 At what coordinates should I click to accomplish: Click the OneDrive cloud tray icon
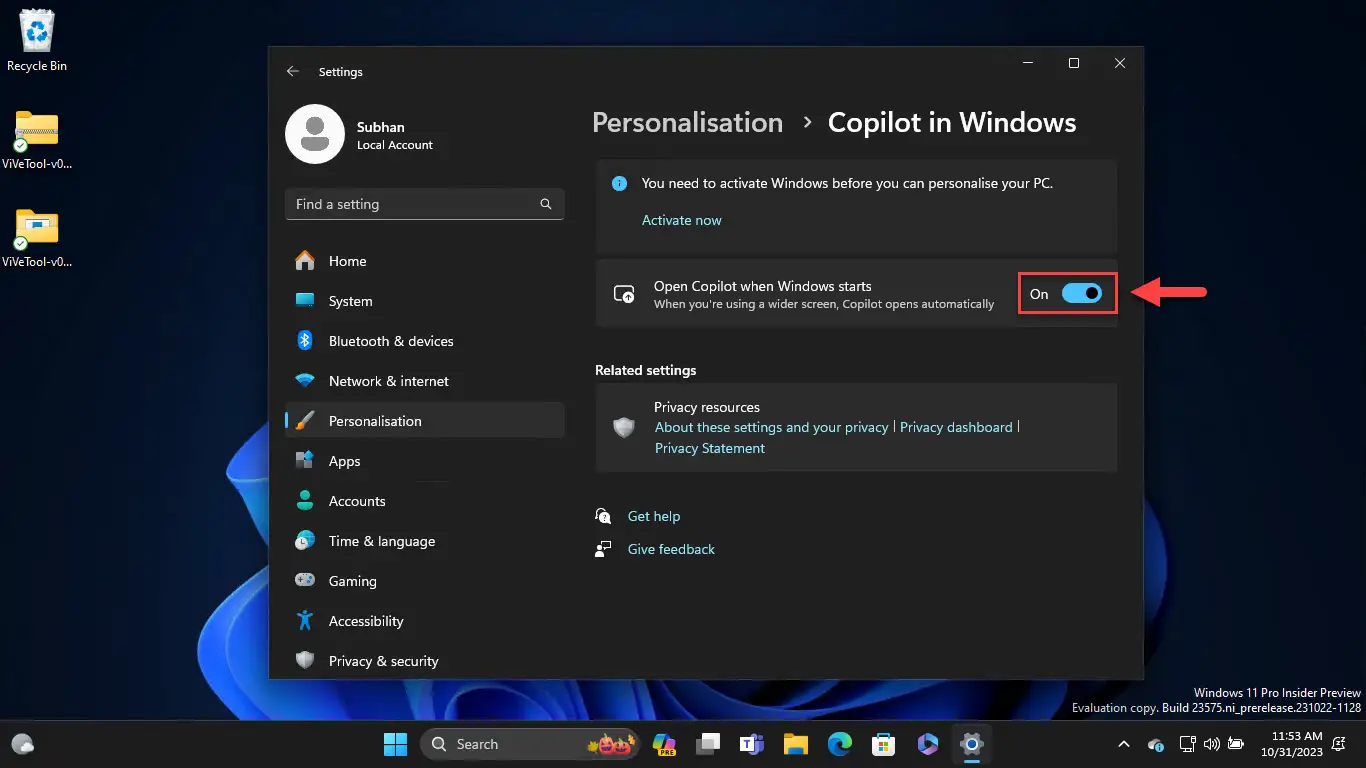[1156, 744]
